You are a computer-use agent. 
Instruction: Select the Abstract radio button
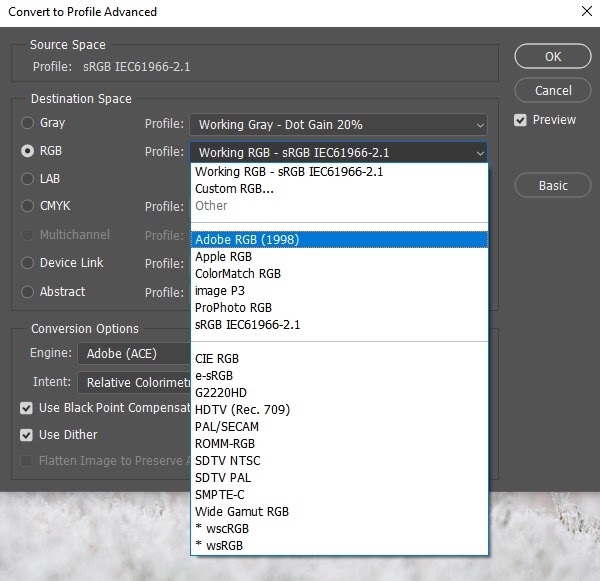(27, 292)
